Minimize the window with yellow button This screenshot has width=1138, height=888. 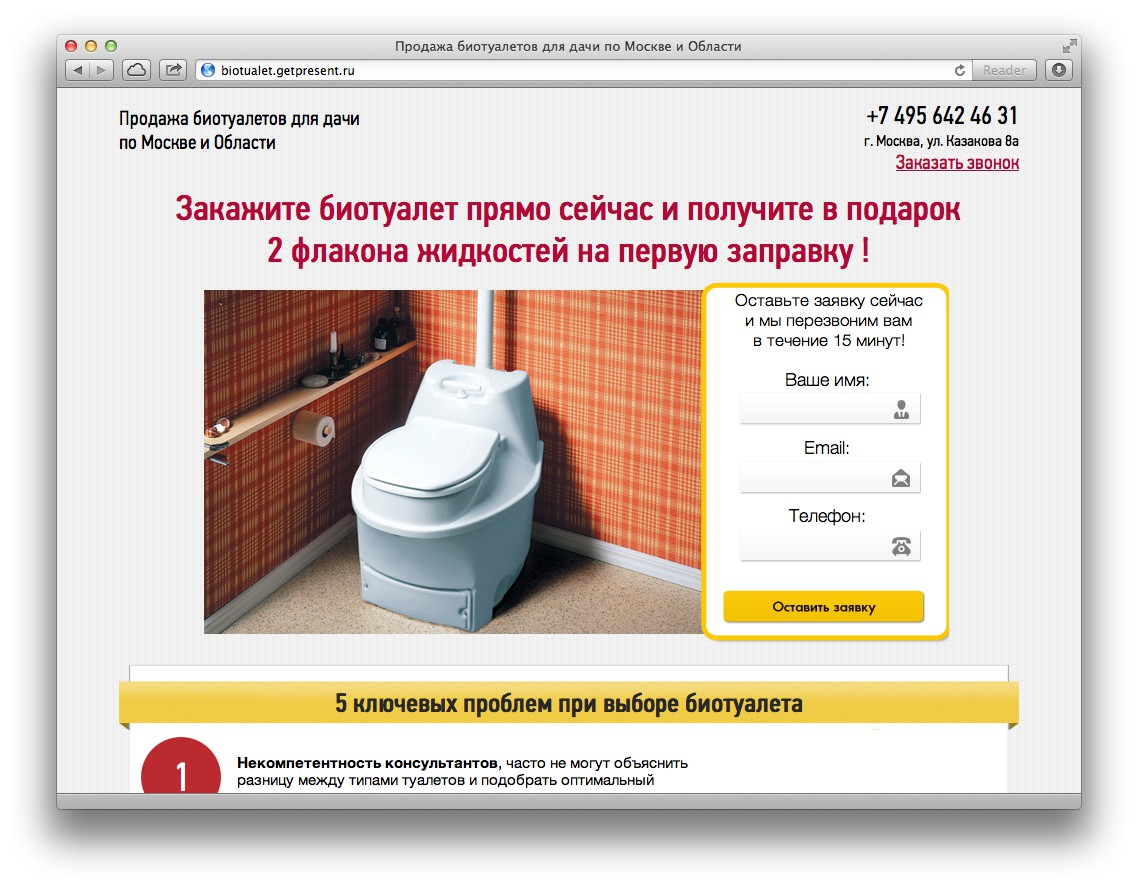click(x=91, y=46)
